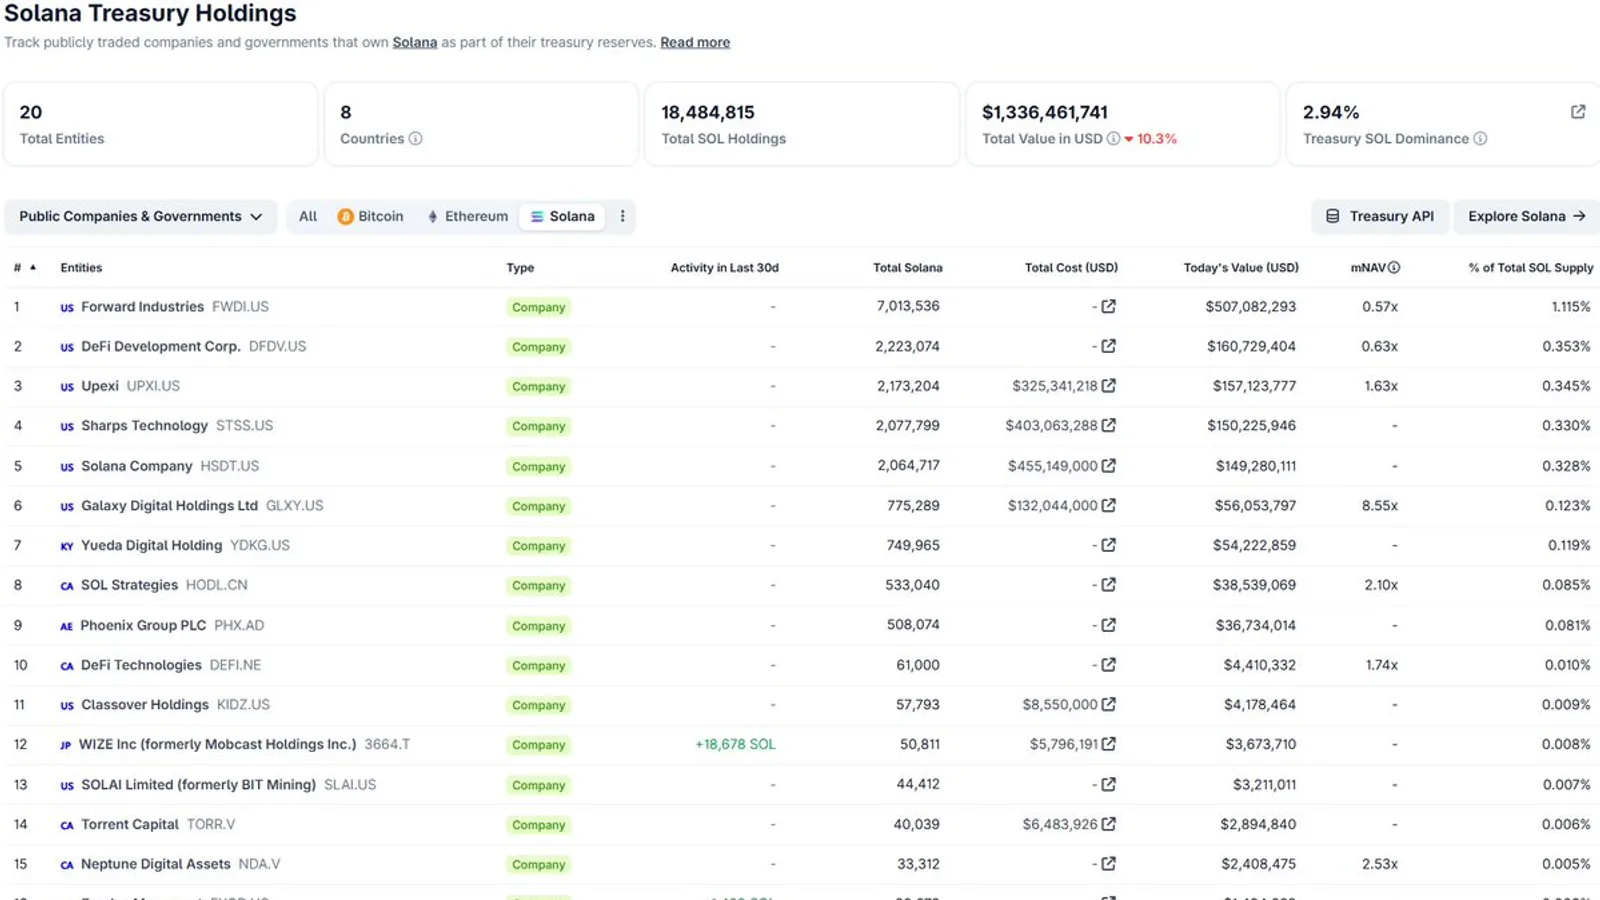Screen dimensions: 1600x900
Task: Click info icon beside Treasury SOL Dominance
Action: click(1480, 139)
